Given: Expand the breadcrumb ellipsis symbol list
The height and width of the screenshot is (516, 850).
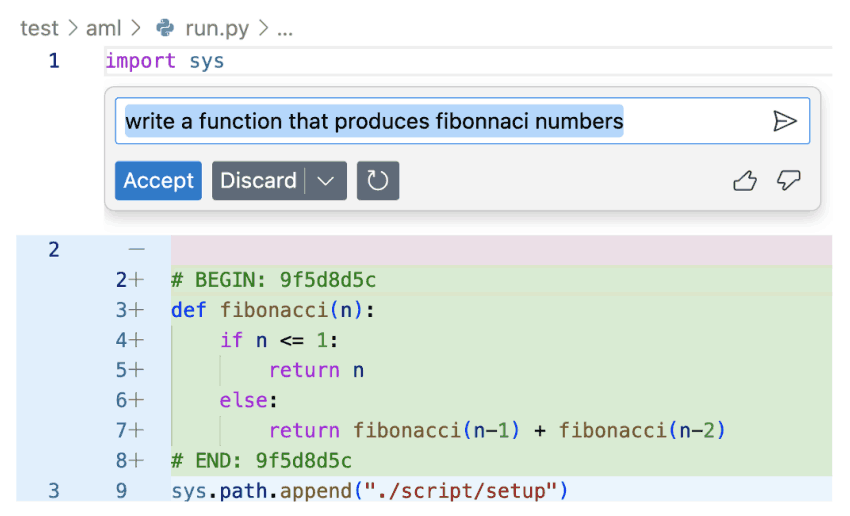Looking at the screenshot, I should [x=285, y=30].
